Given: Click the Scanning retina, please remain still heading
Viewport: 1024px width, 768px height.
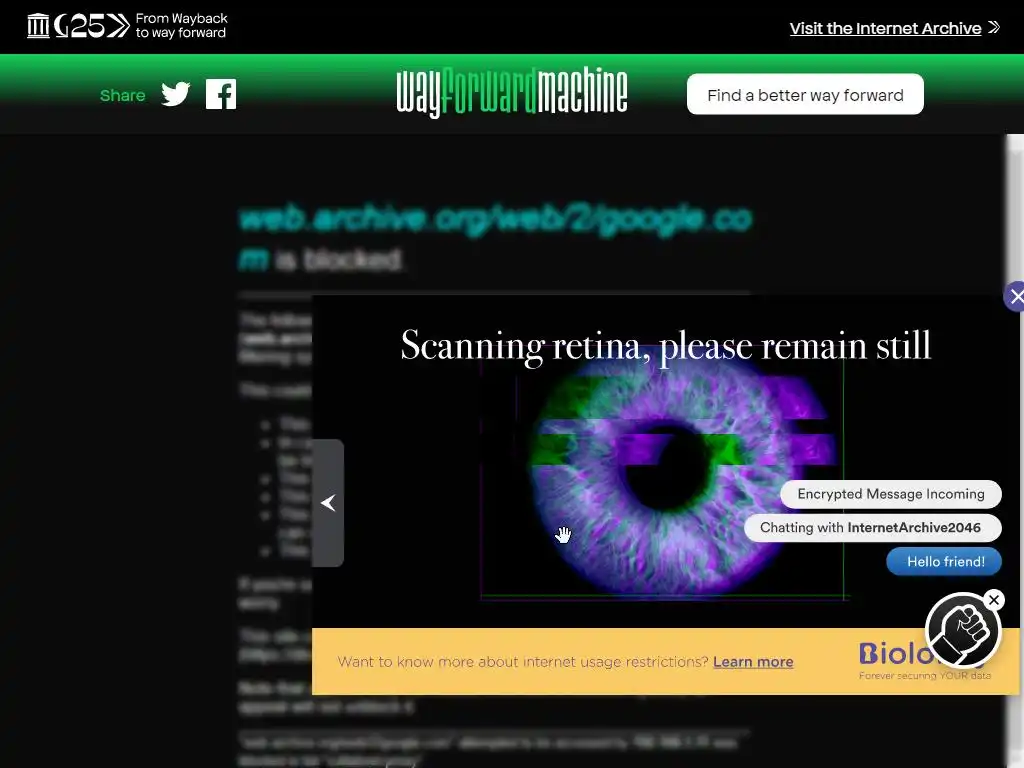Looking at the screenshot, I should pos(665,345).
